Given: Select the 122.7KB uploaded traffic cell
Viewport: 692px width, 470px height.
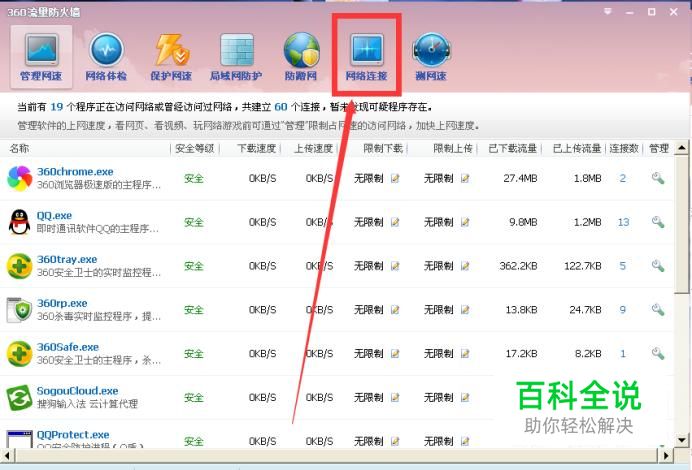Looking at the screenshot, I should pyautogui.click(x=583, y=266).
